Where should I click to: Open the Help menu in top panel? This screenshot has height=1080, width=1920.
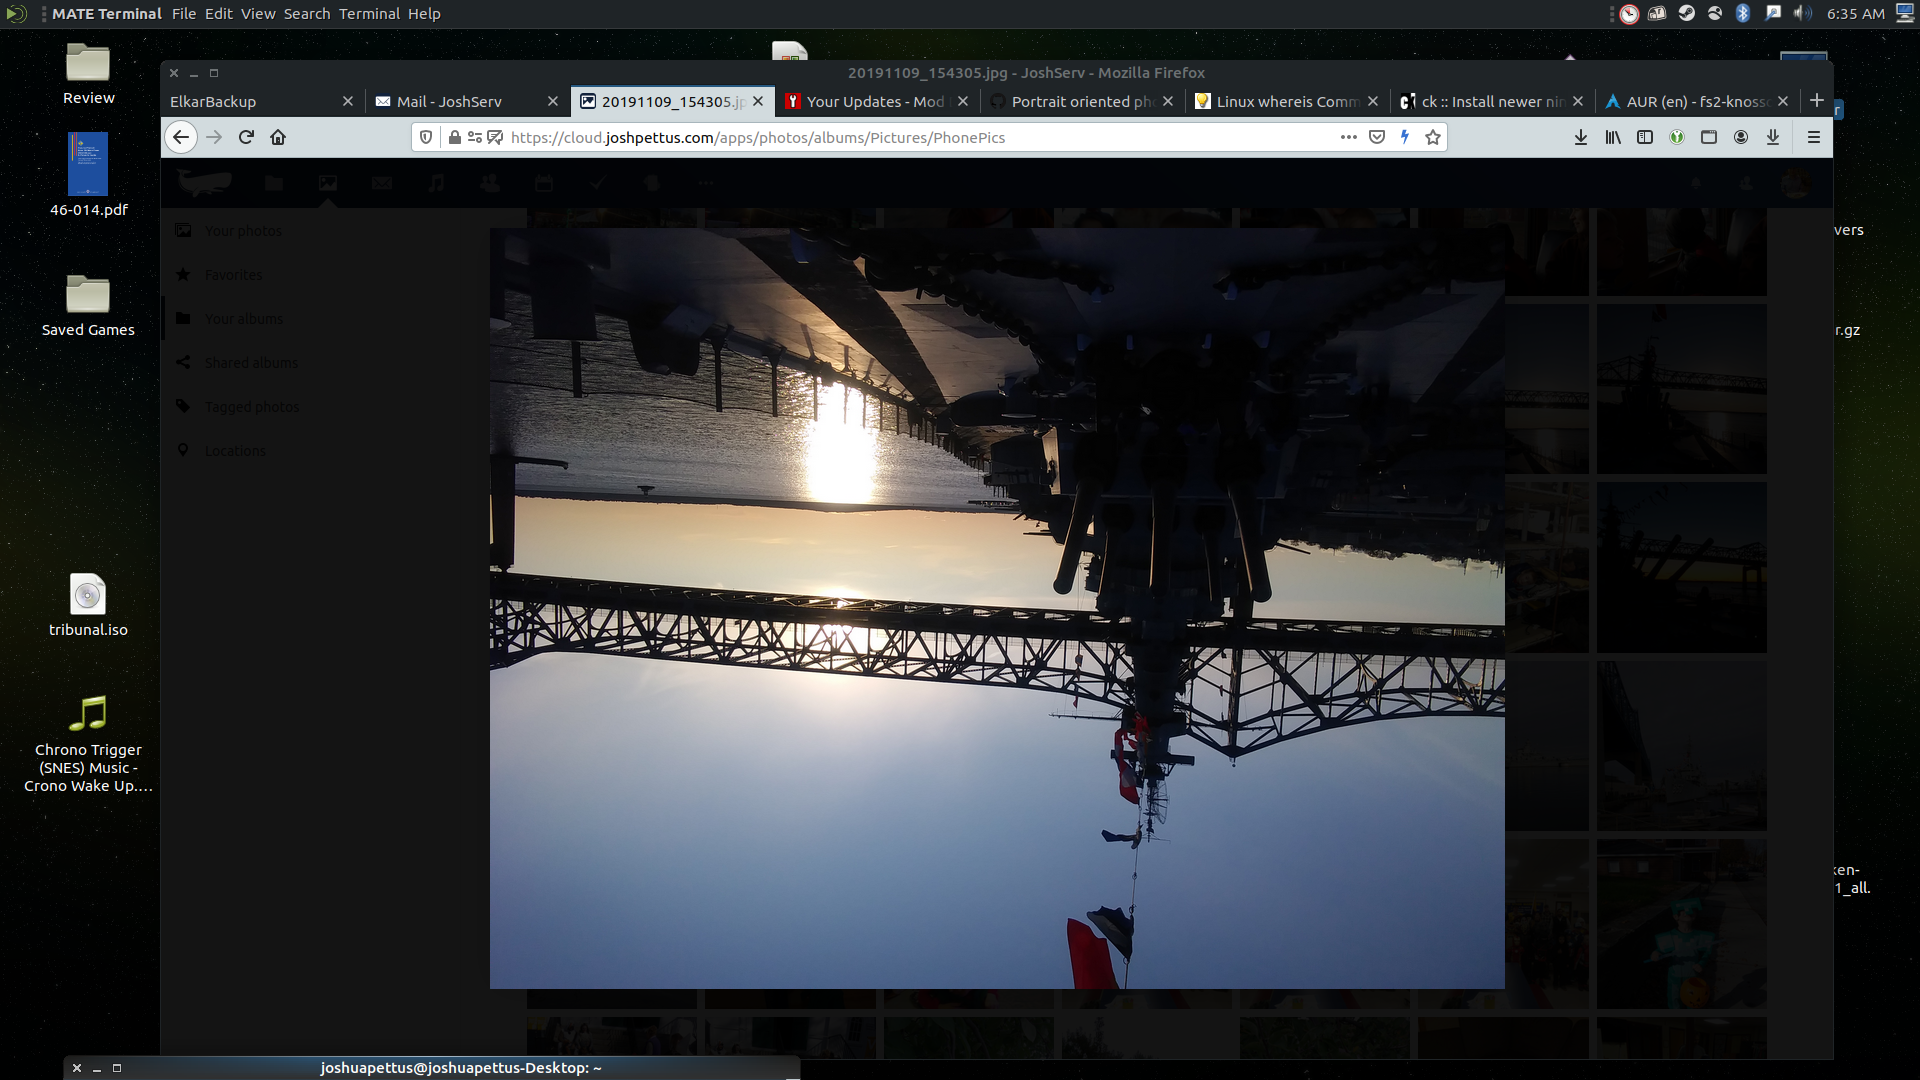pyautogui.click(x=424, y=14)
